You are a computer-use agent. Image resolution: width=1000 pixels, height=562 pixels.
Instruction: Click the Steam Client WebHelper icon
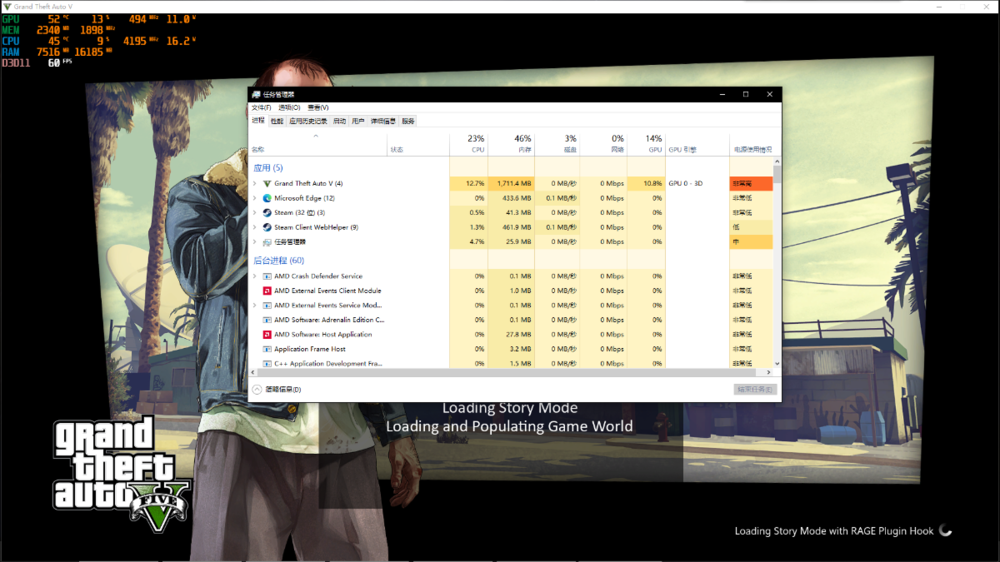point(267,227)
